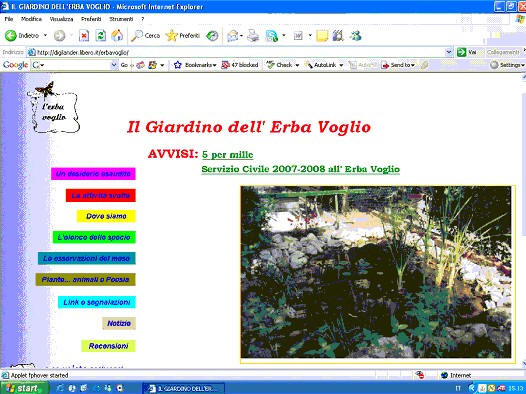
Task: Go to the Home page icon
Action: pyautogui.click(x=117, y=36)
